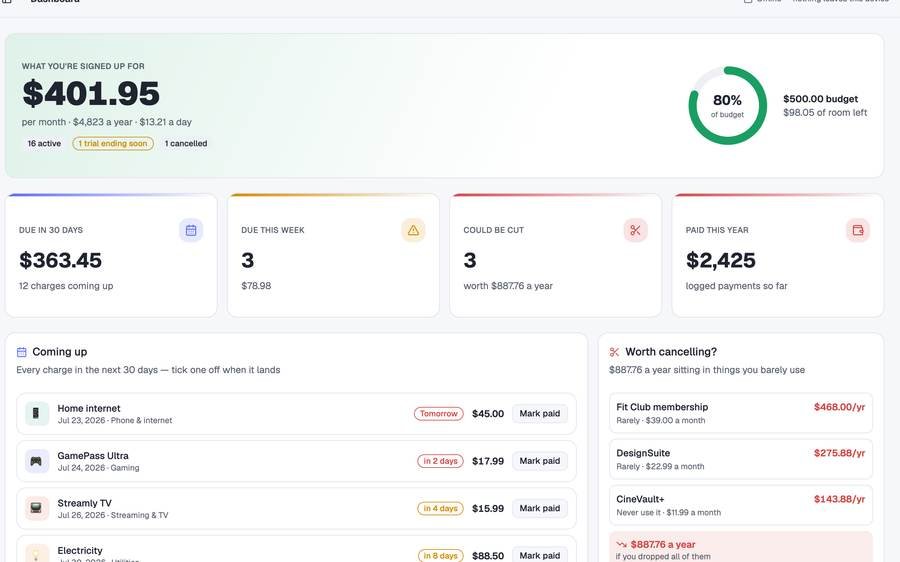Mark Electricity charge as paid
This screenshot has width=900, height=562.
pos(540,555)
